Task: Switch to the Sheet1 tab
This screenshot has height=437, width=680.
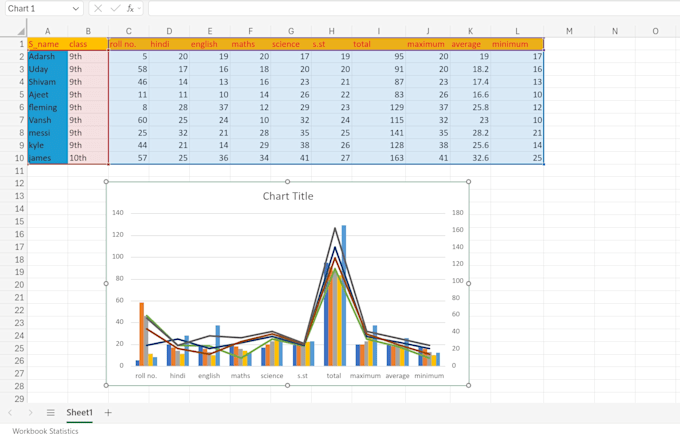Action: click(79, 413)
